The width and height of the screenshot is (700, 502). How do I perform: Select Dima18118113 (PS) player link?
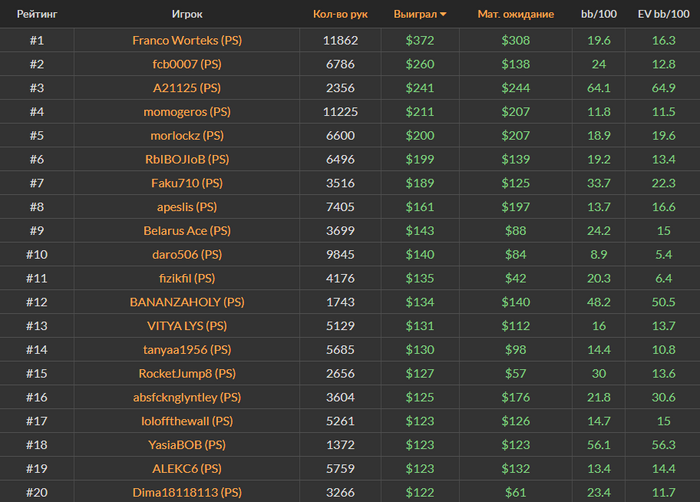click(187, 492)
